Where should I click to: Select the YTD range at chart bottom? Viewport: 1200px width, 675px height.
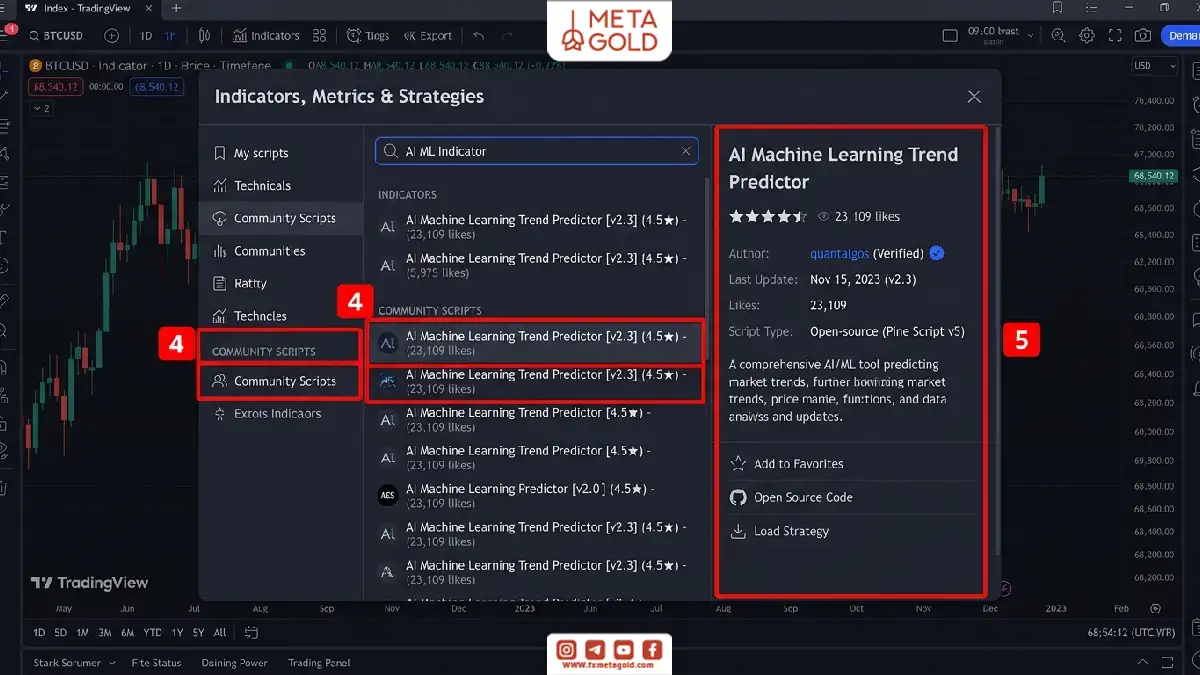click(x=152, y=633)
